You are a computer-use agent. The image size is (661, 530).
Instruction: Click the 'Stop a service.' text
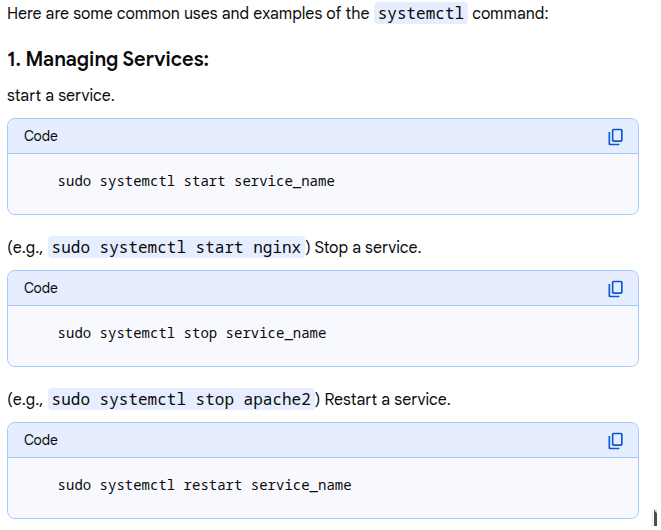pos(368,248)
